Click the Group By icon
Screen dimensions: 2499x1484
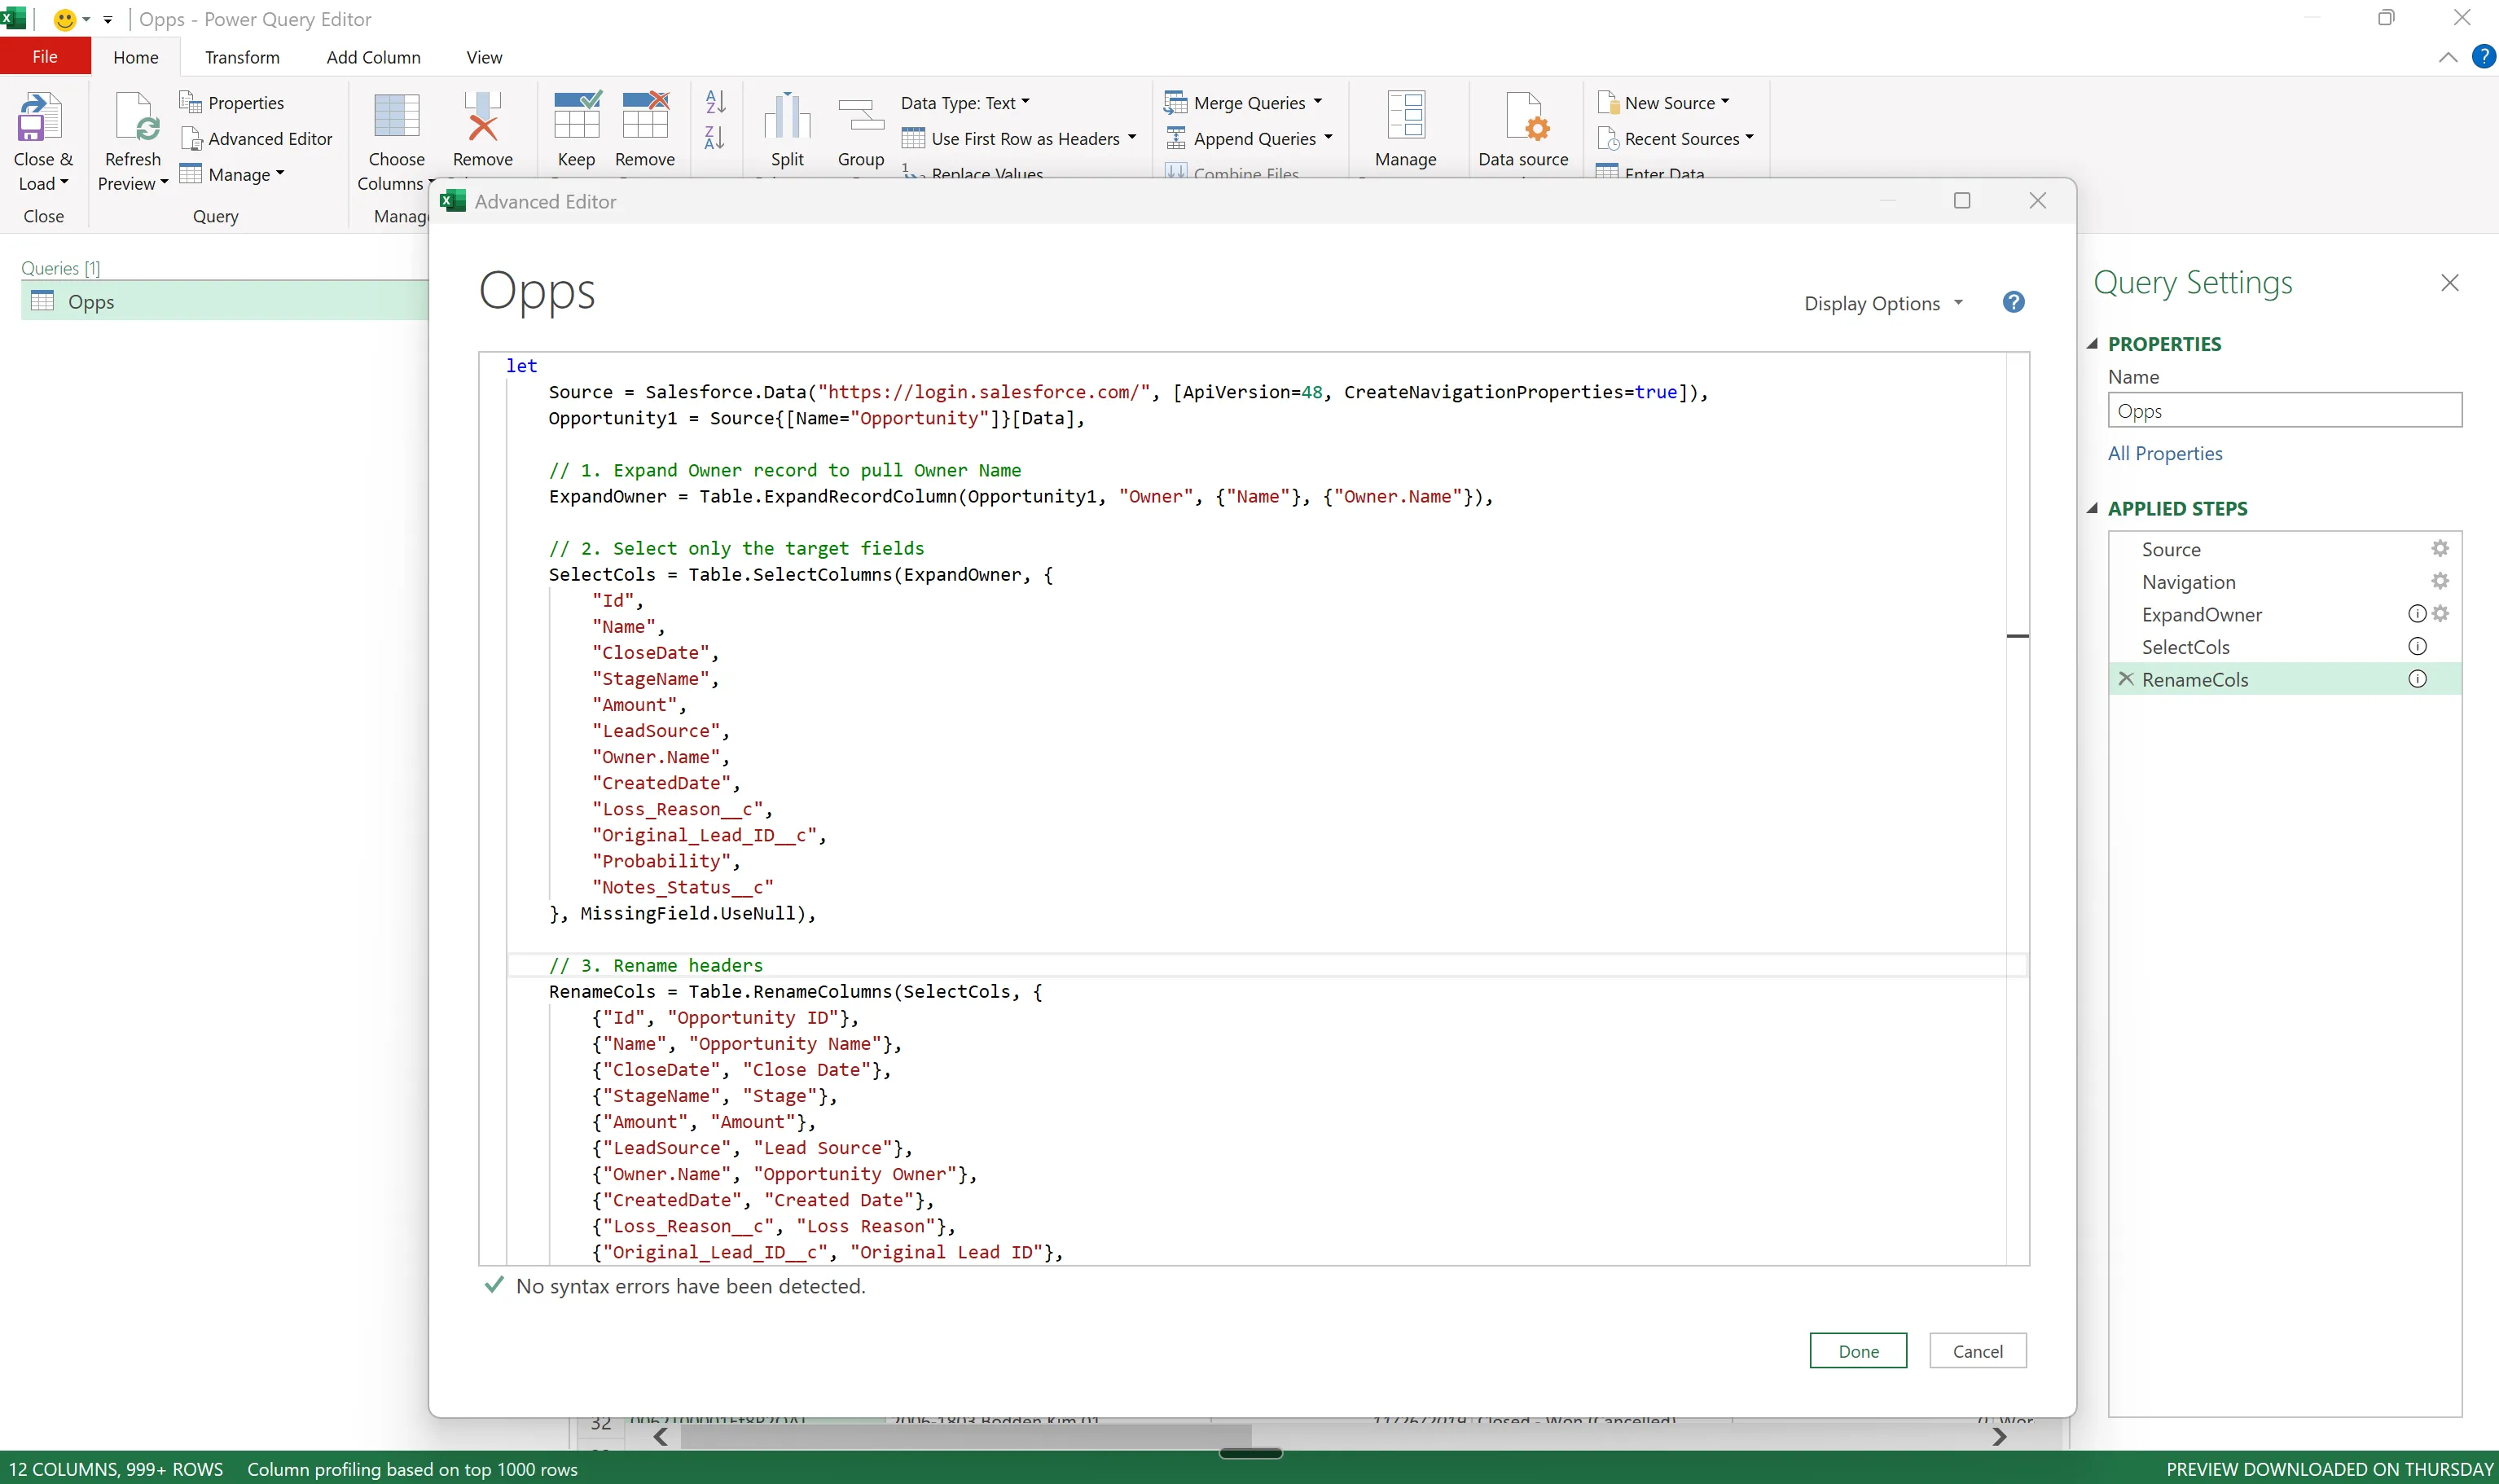(861, 116)
